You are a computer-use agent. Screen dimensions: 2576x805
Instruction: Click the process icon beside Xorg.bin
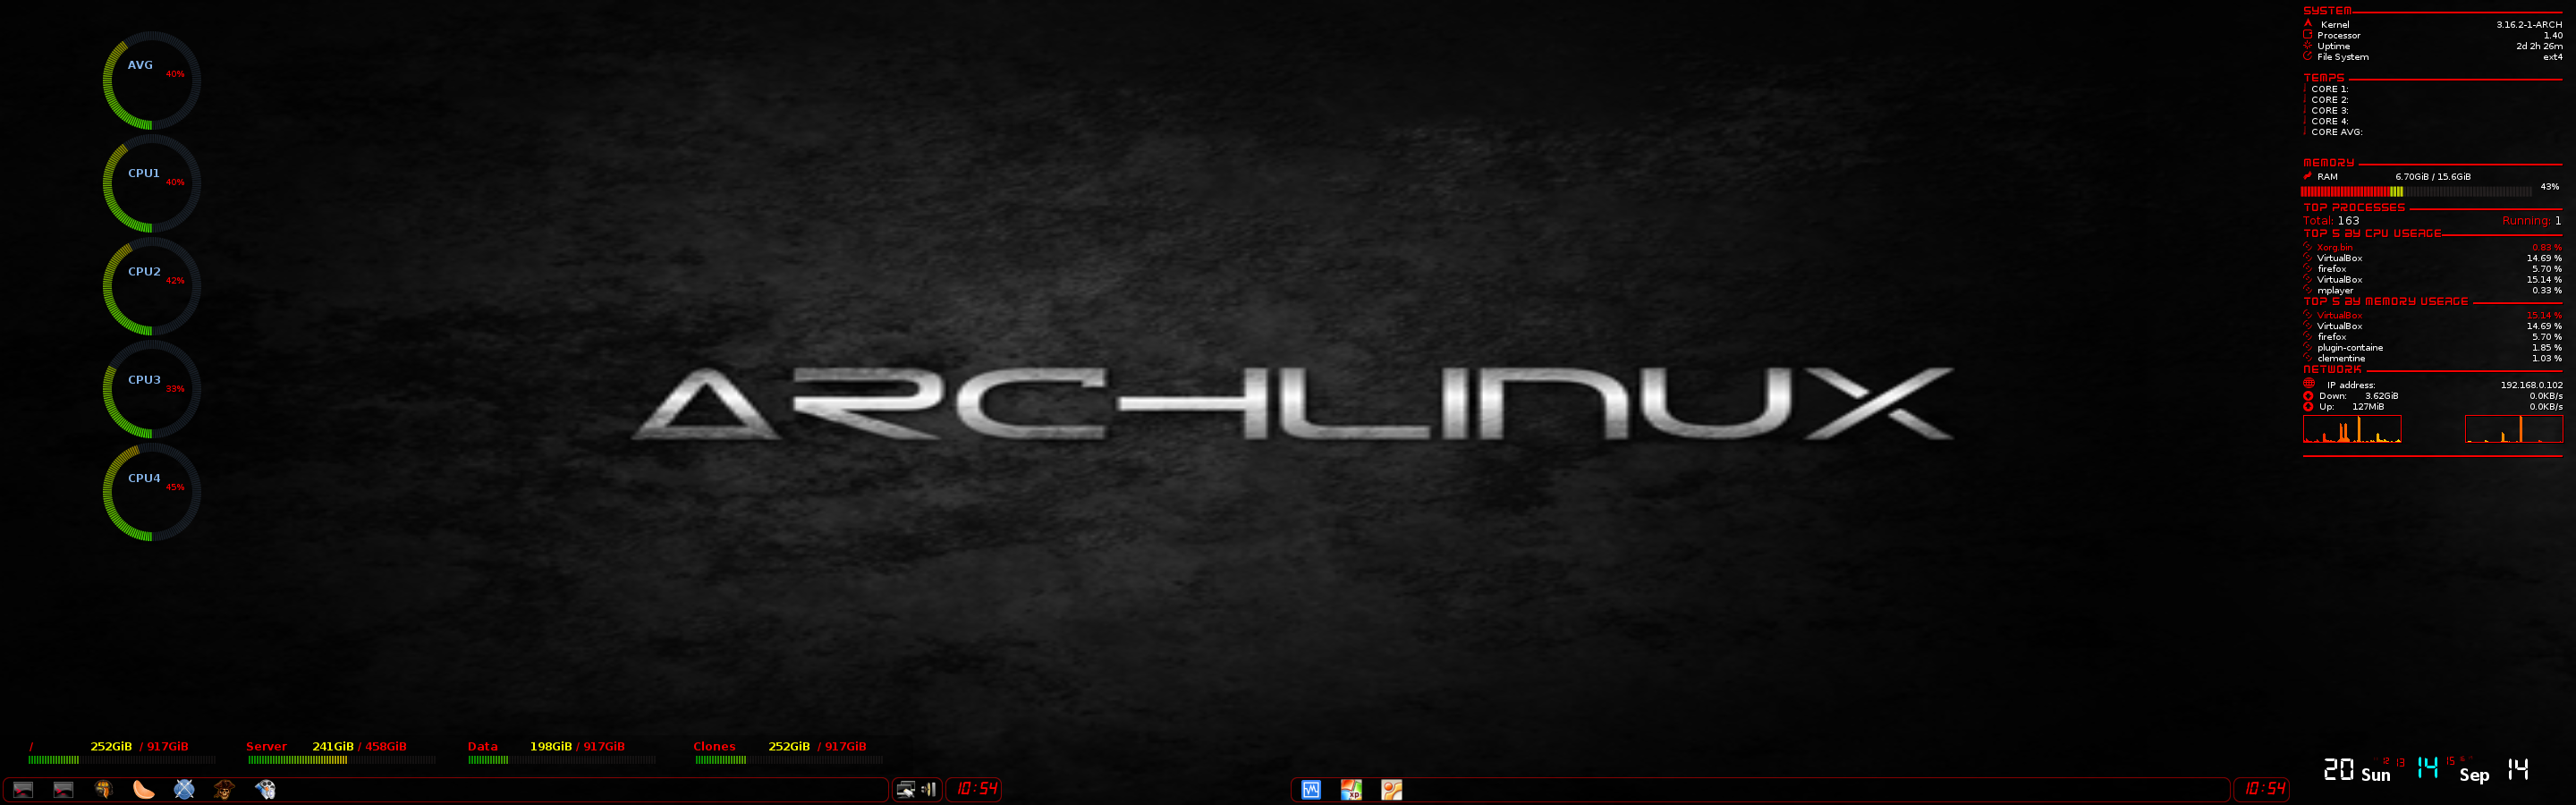pyautogui.click(x=2308, y=247)
